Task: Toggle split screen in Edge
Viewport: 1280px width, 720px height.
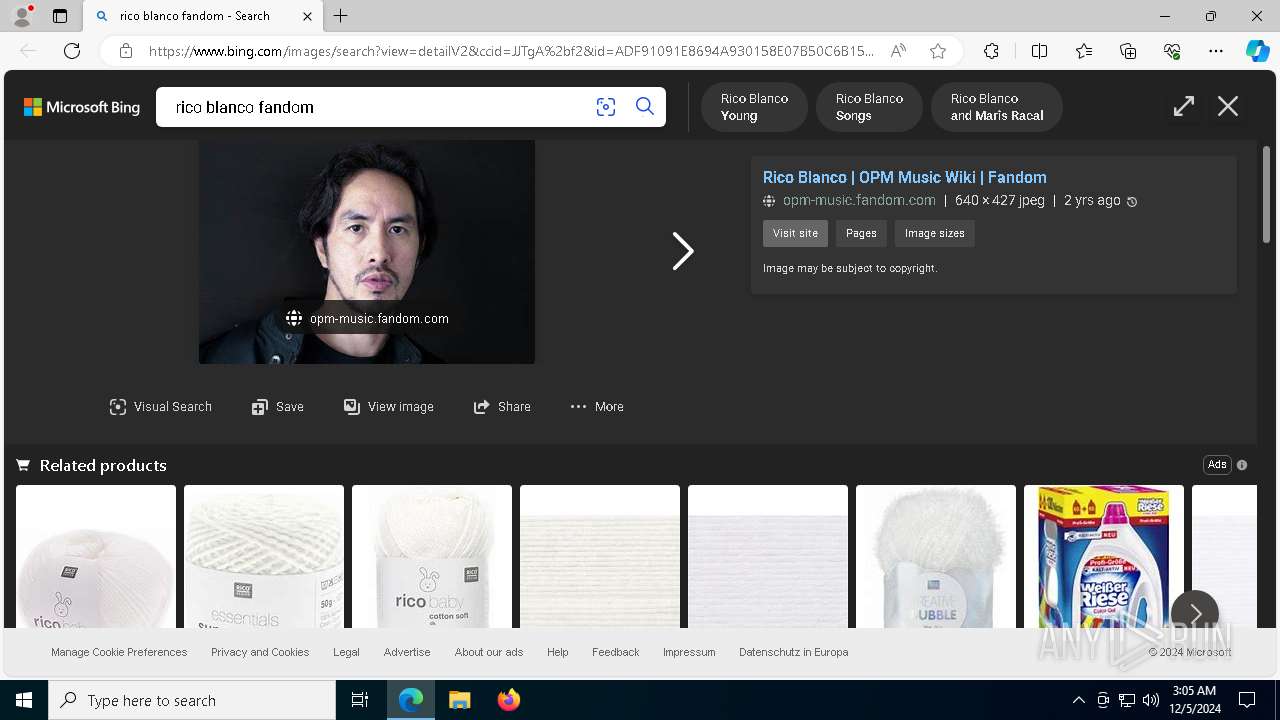Action: point(1039,51)
